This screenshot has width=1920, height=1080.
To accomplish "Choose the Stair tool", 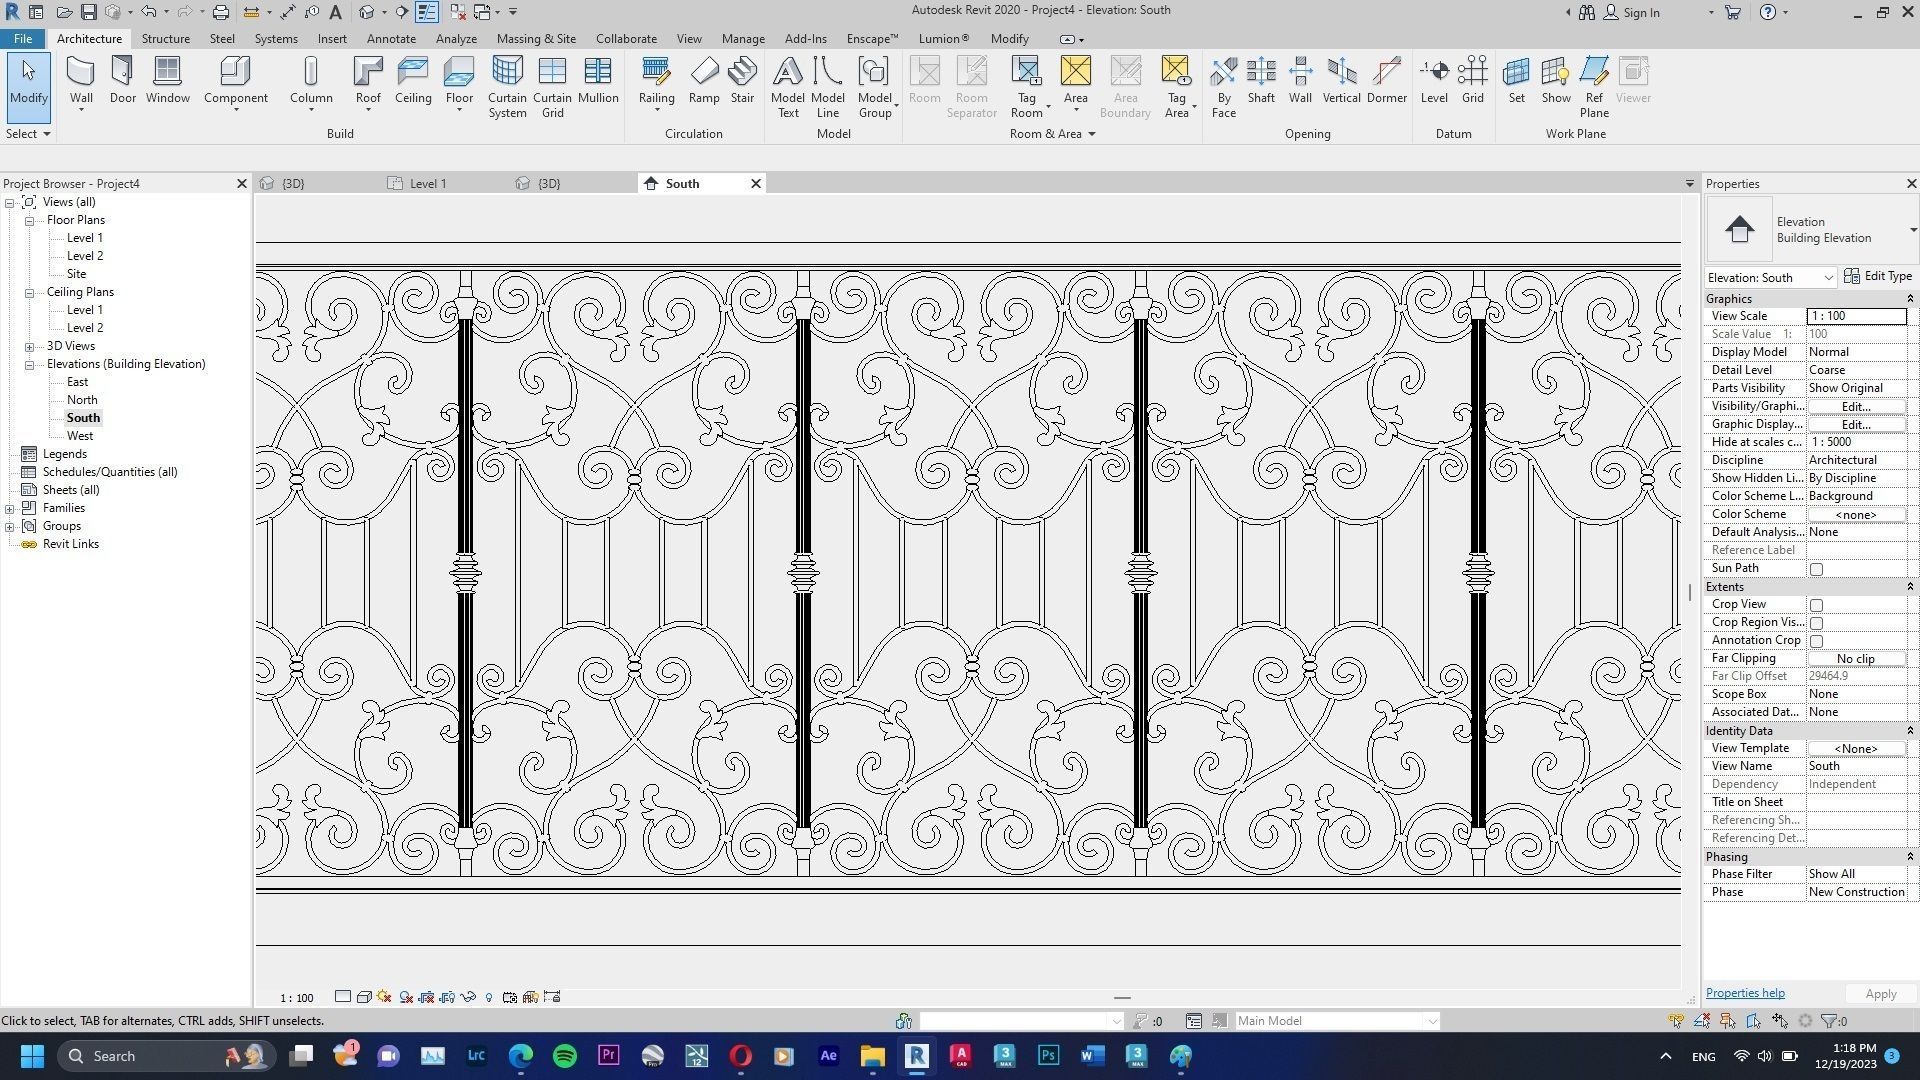I will (742, 81).
